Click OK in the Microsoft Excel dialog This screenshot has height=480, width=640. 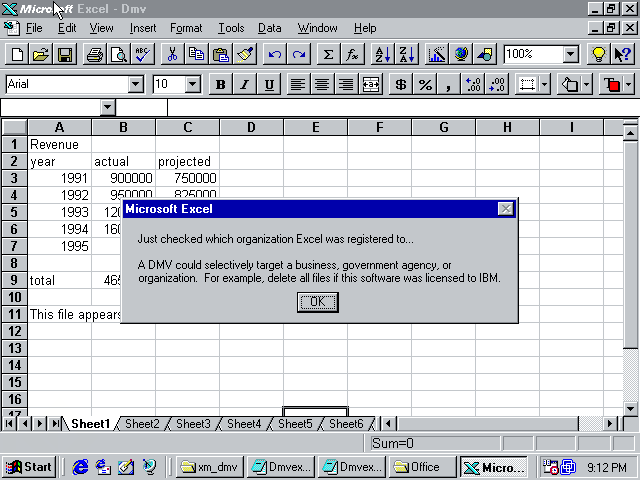[318, 302]
